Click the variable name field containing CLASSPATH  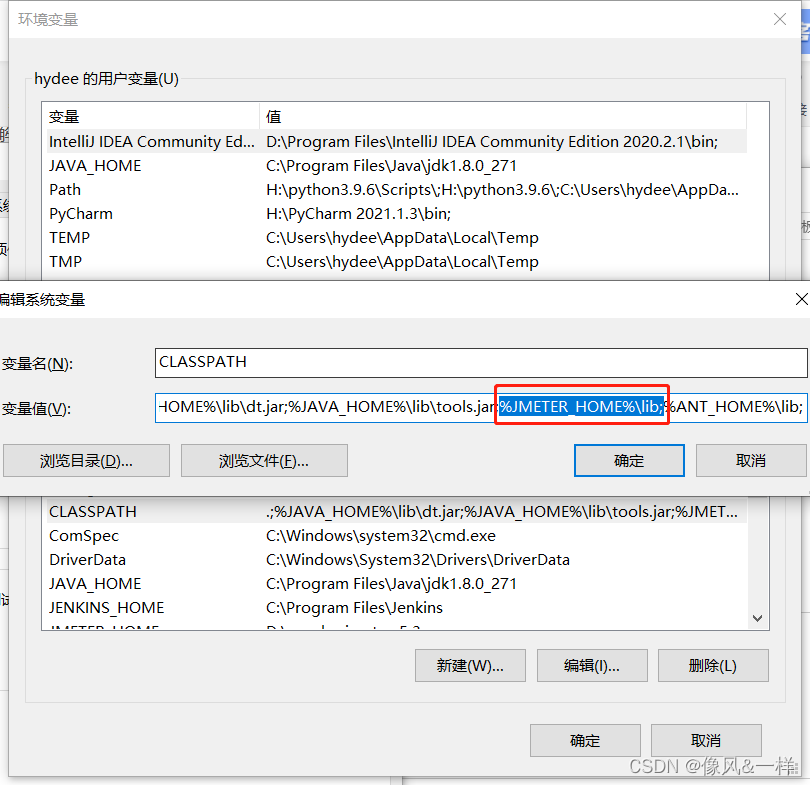click(x=481, y=363)
